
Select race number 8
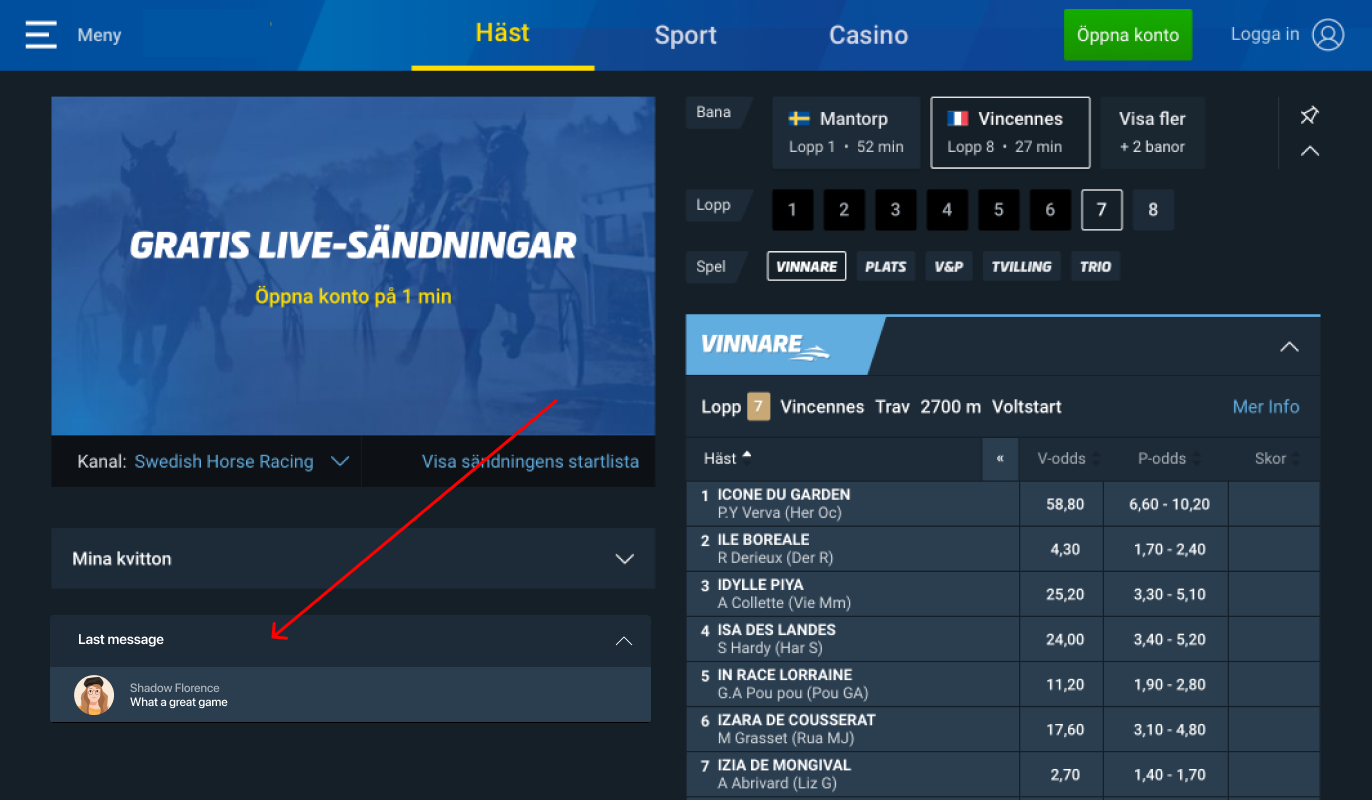click(1153, 210)
